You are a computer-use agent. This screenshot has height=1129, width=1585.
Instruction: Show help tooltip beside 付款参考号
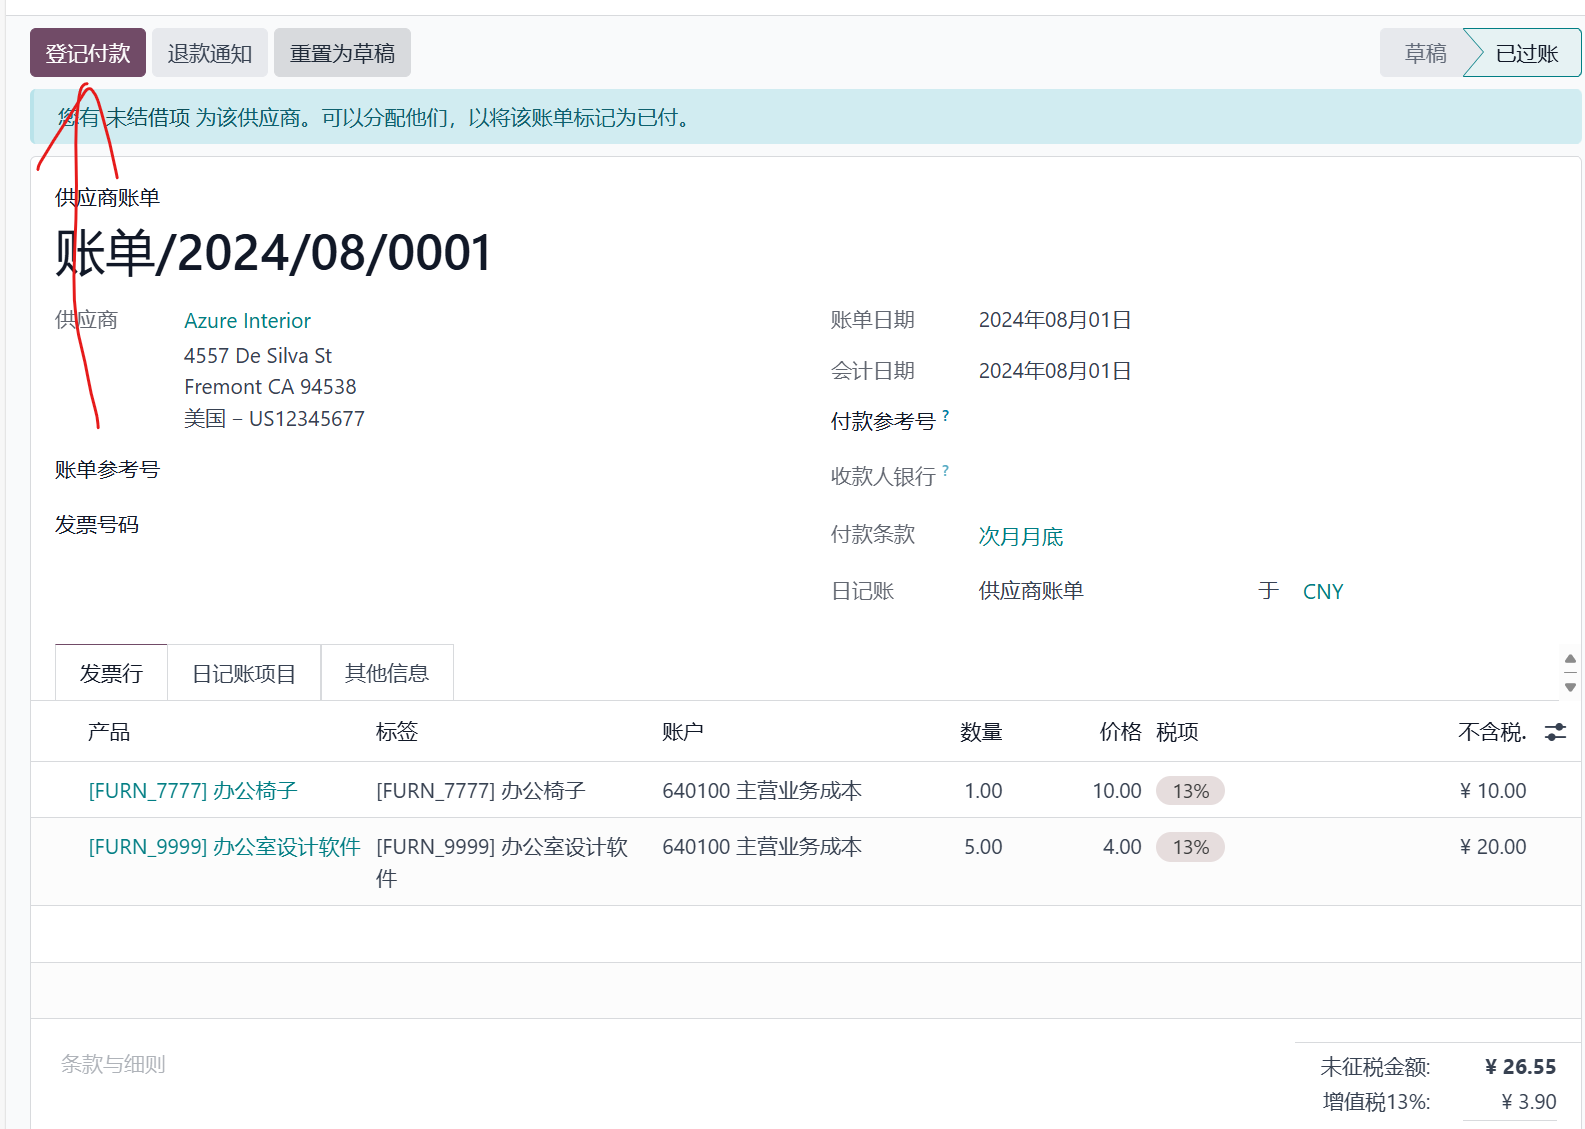[x=946, y=415]
